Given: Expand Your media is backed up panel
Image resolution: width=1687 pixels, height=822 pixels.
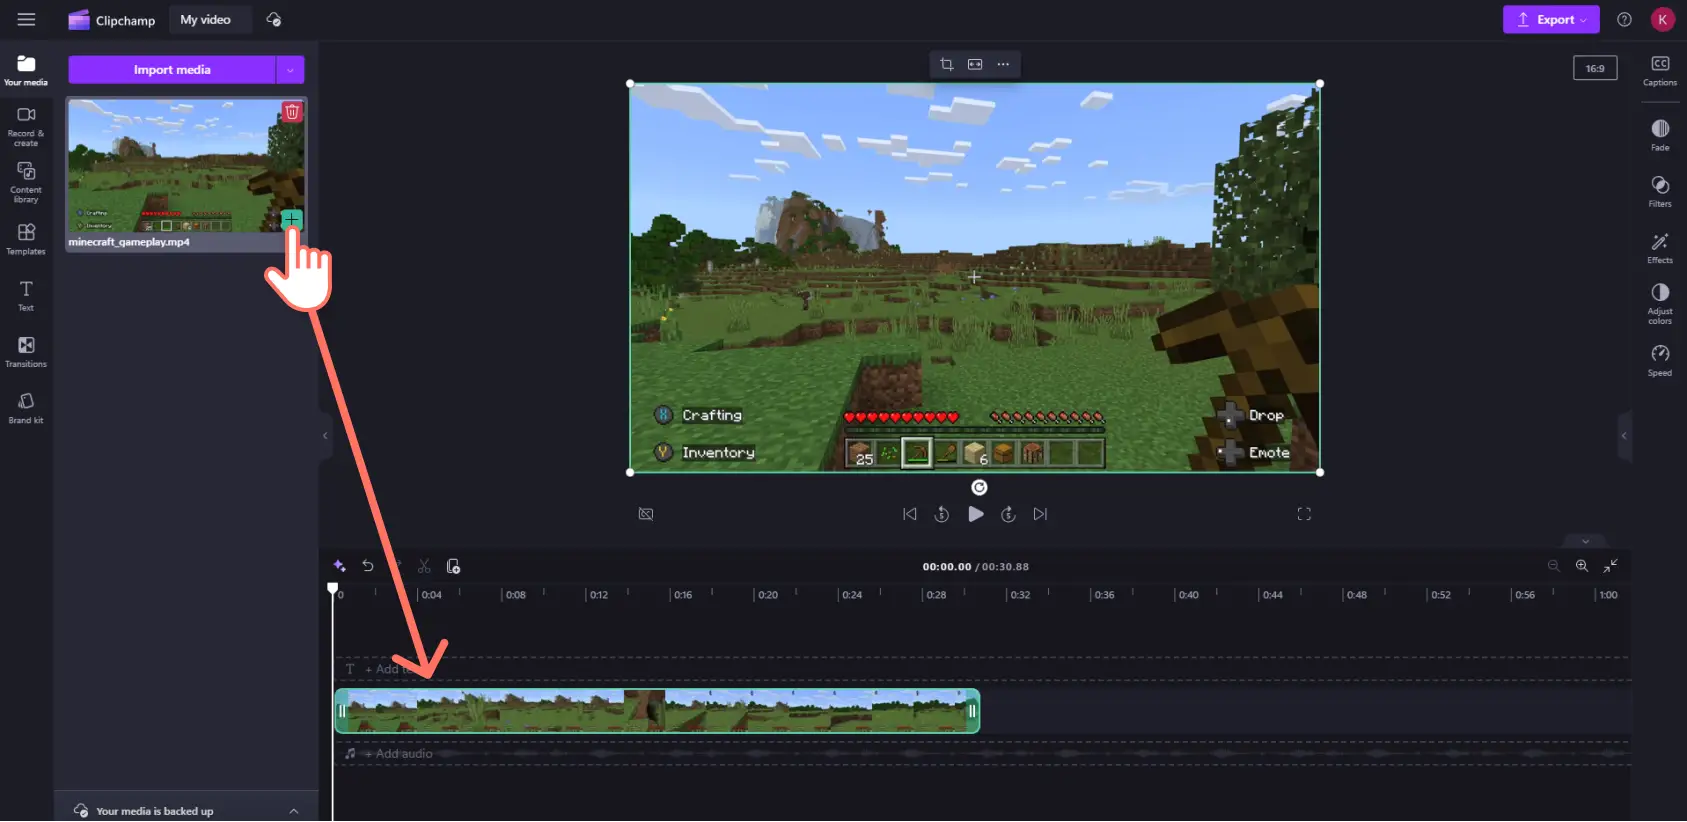Looking at the screenshot, I should coord(293,811).
